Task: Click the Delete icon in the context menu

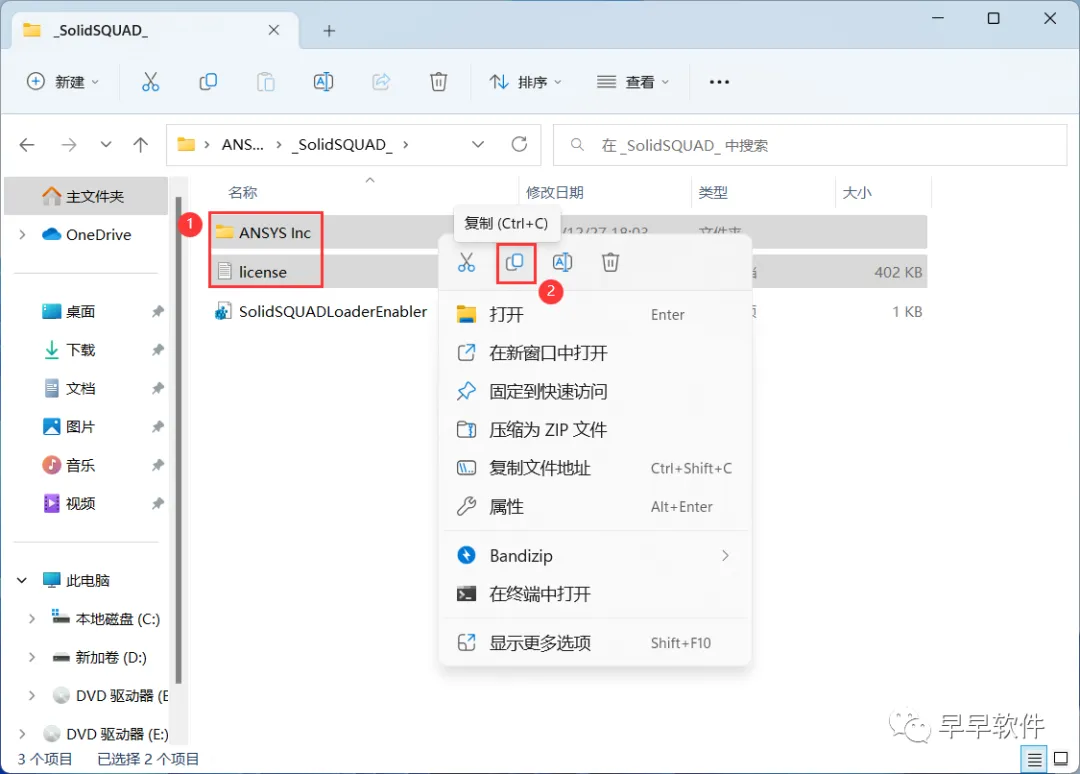Action: coord(610,262)
